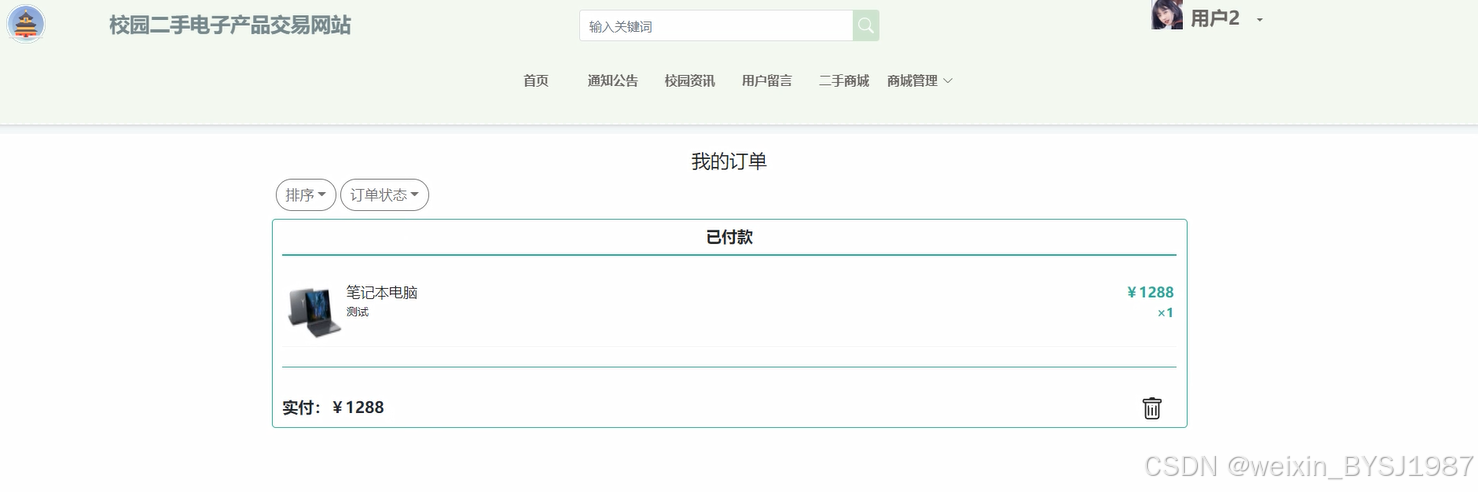Image resolution: width=1478 pixels, height=492 pixels.
Task: Click the 已付款 order status header
Action: (729, 237)
